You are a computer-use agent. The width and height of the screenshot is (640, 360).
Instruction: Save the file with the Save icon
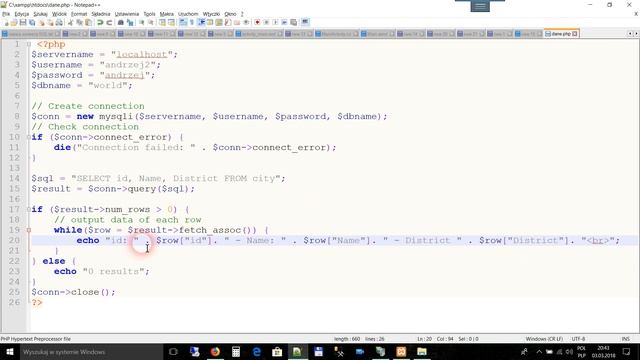23,22
